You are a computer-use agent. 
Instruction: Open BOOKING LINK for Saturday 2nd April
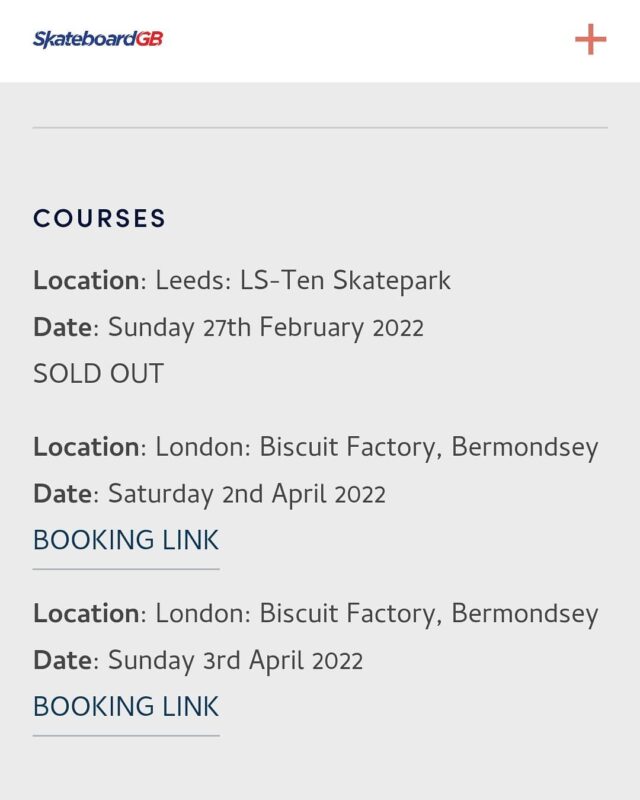[x=126, y=540]
